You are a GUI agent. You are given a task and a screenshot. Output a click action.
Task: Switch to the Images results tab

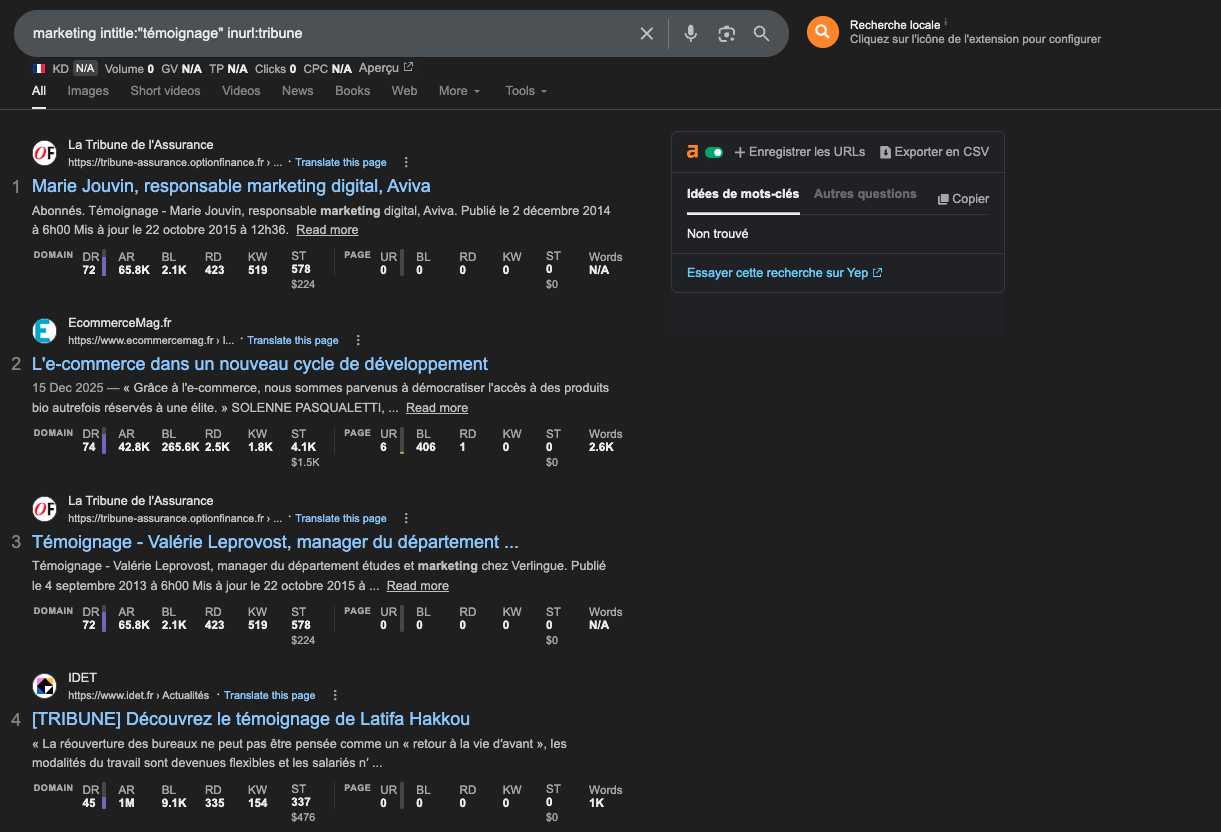(x=88, y=91)
